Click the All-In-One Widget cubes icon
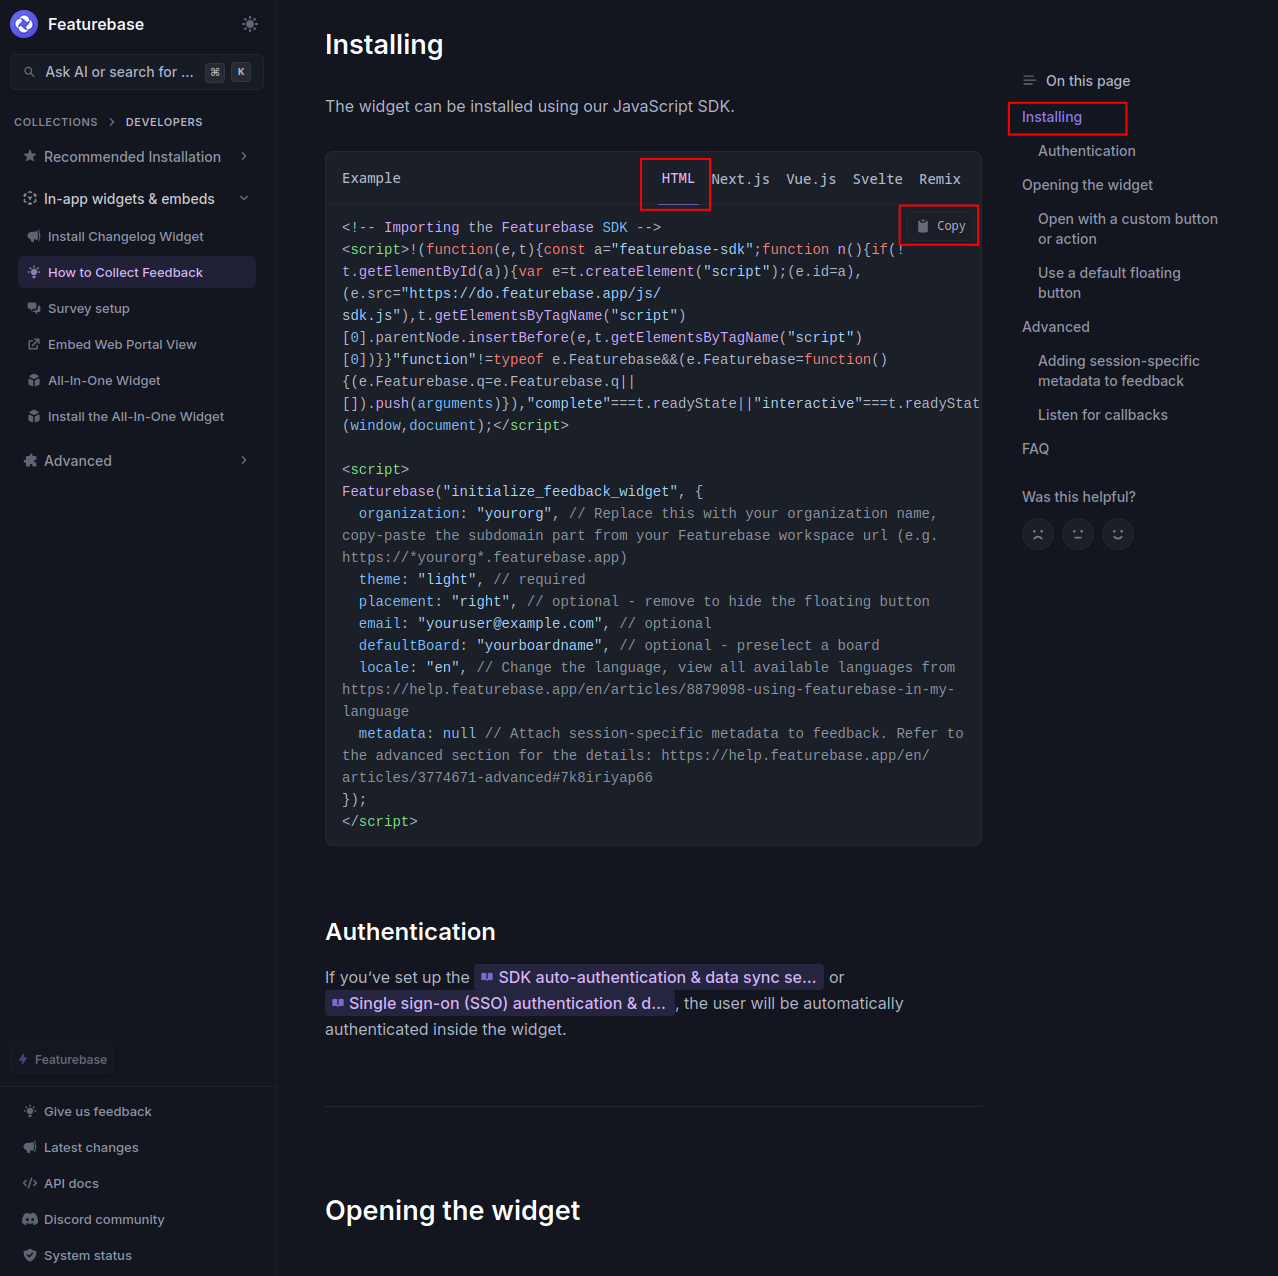This screenshot has width=1278, height=1276. click(34, 381)
